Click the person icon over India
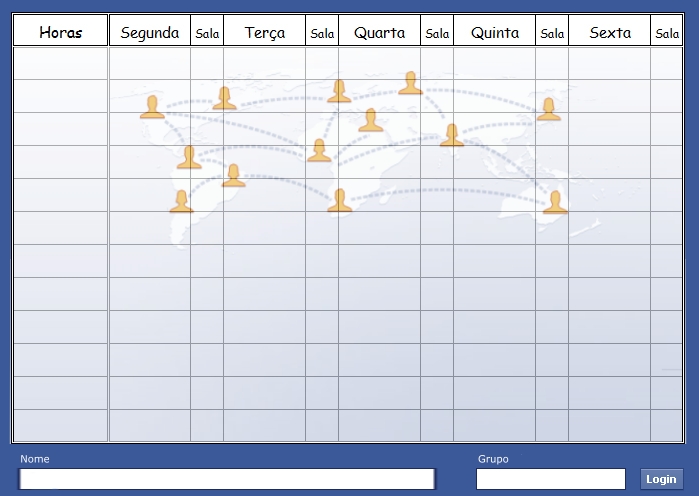The width and height of the screenshot is (699, 496). coord(452,135)
